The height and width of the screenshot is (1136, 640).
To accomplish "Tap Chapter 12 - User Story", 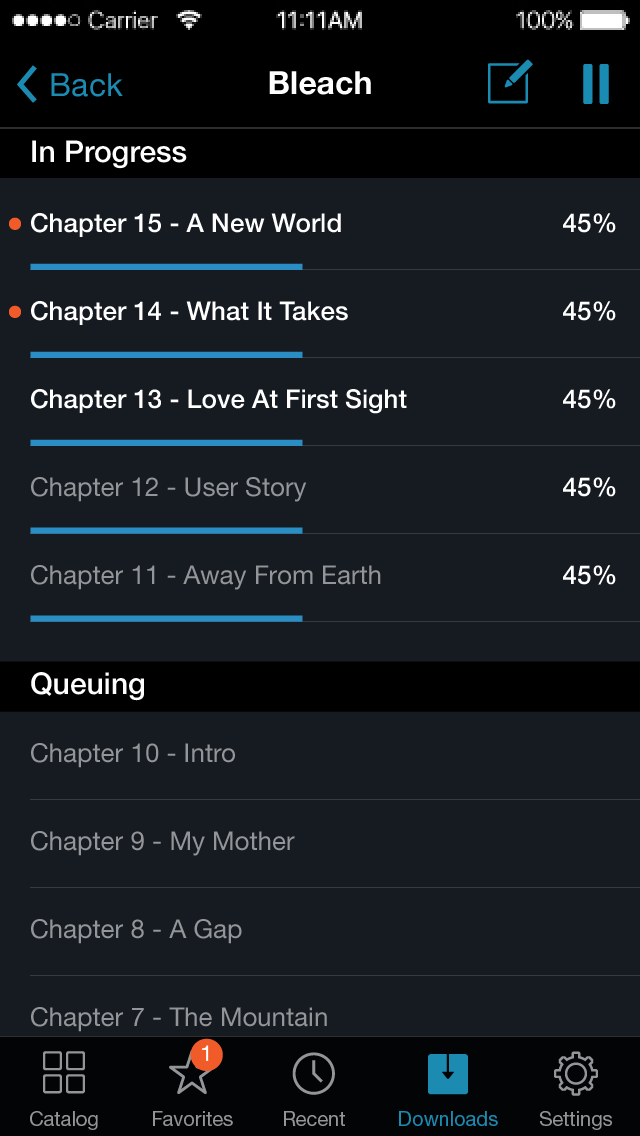I will tap(168, 487).
